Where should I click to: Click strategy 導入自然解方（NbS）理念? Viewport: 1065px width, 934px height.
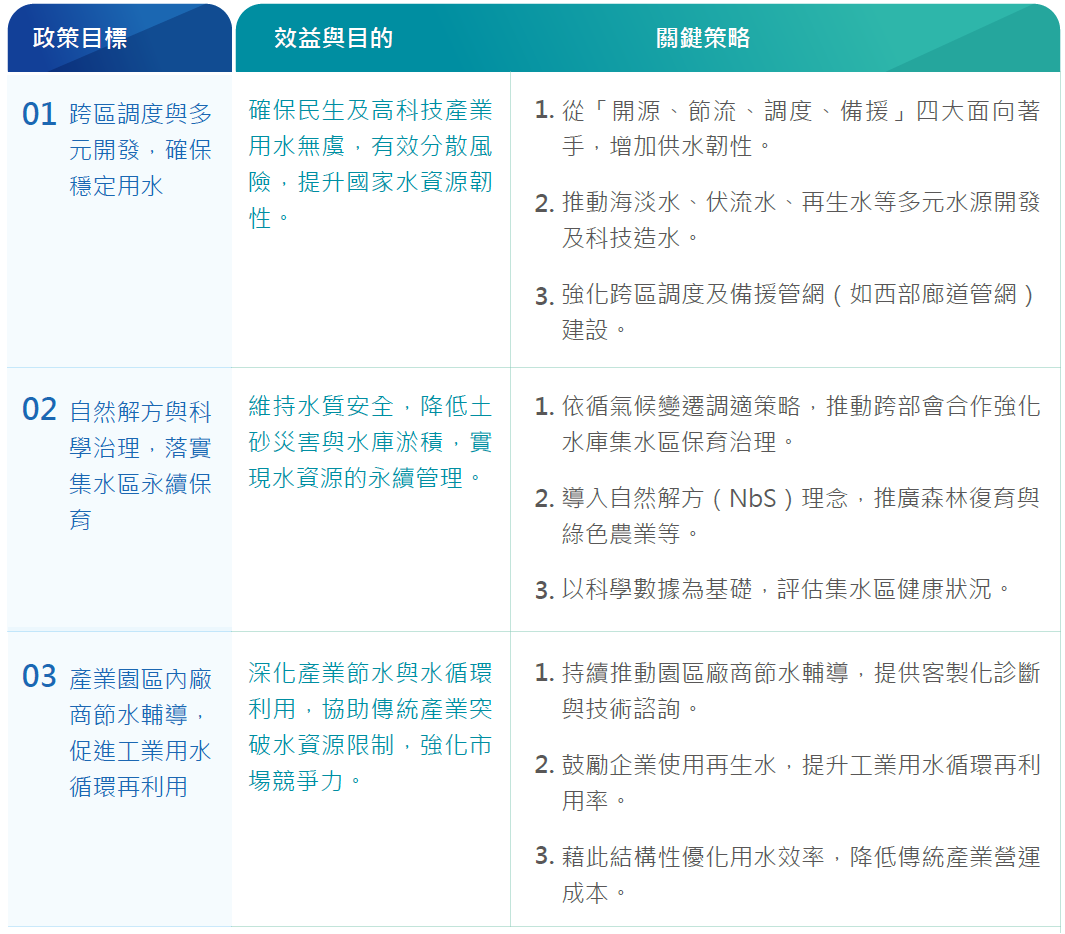coord(801,516)
